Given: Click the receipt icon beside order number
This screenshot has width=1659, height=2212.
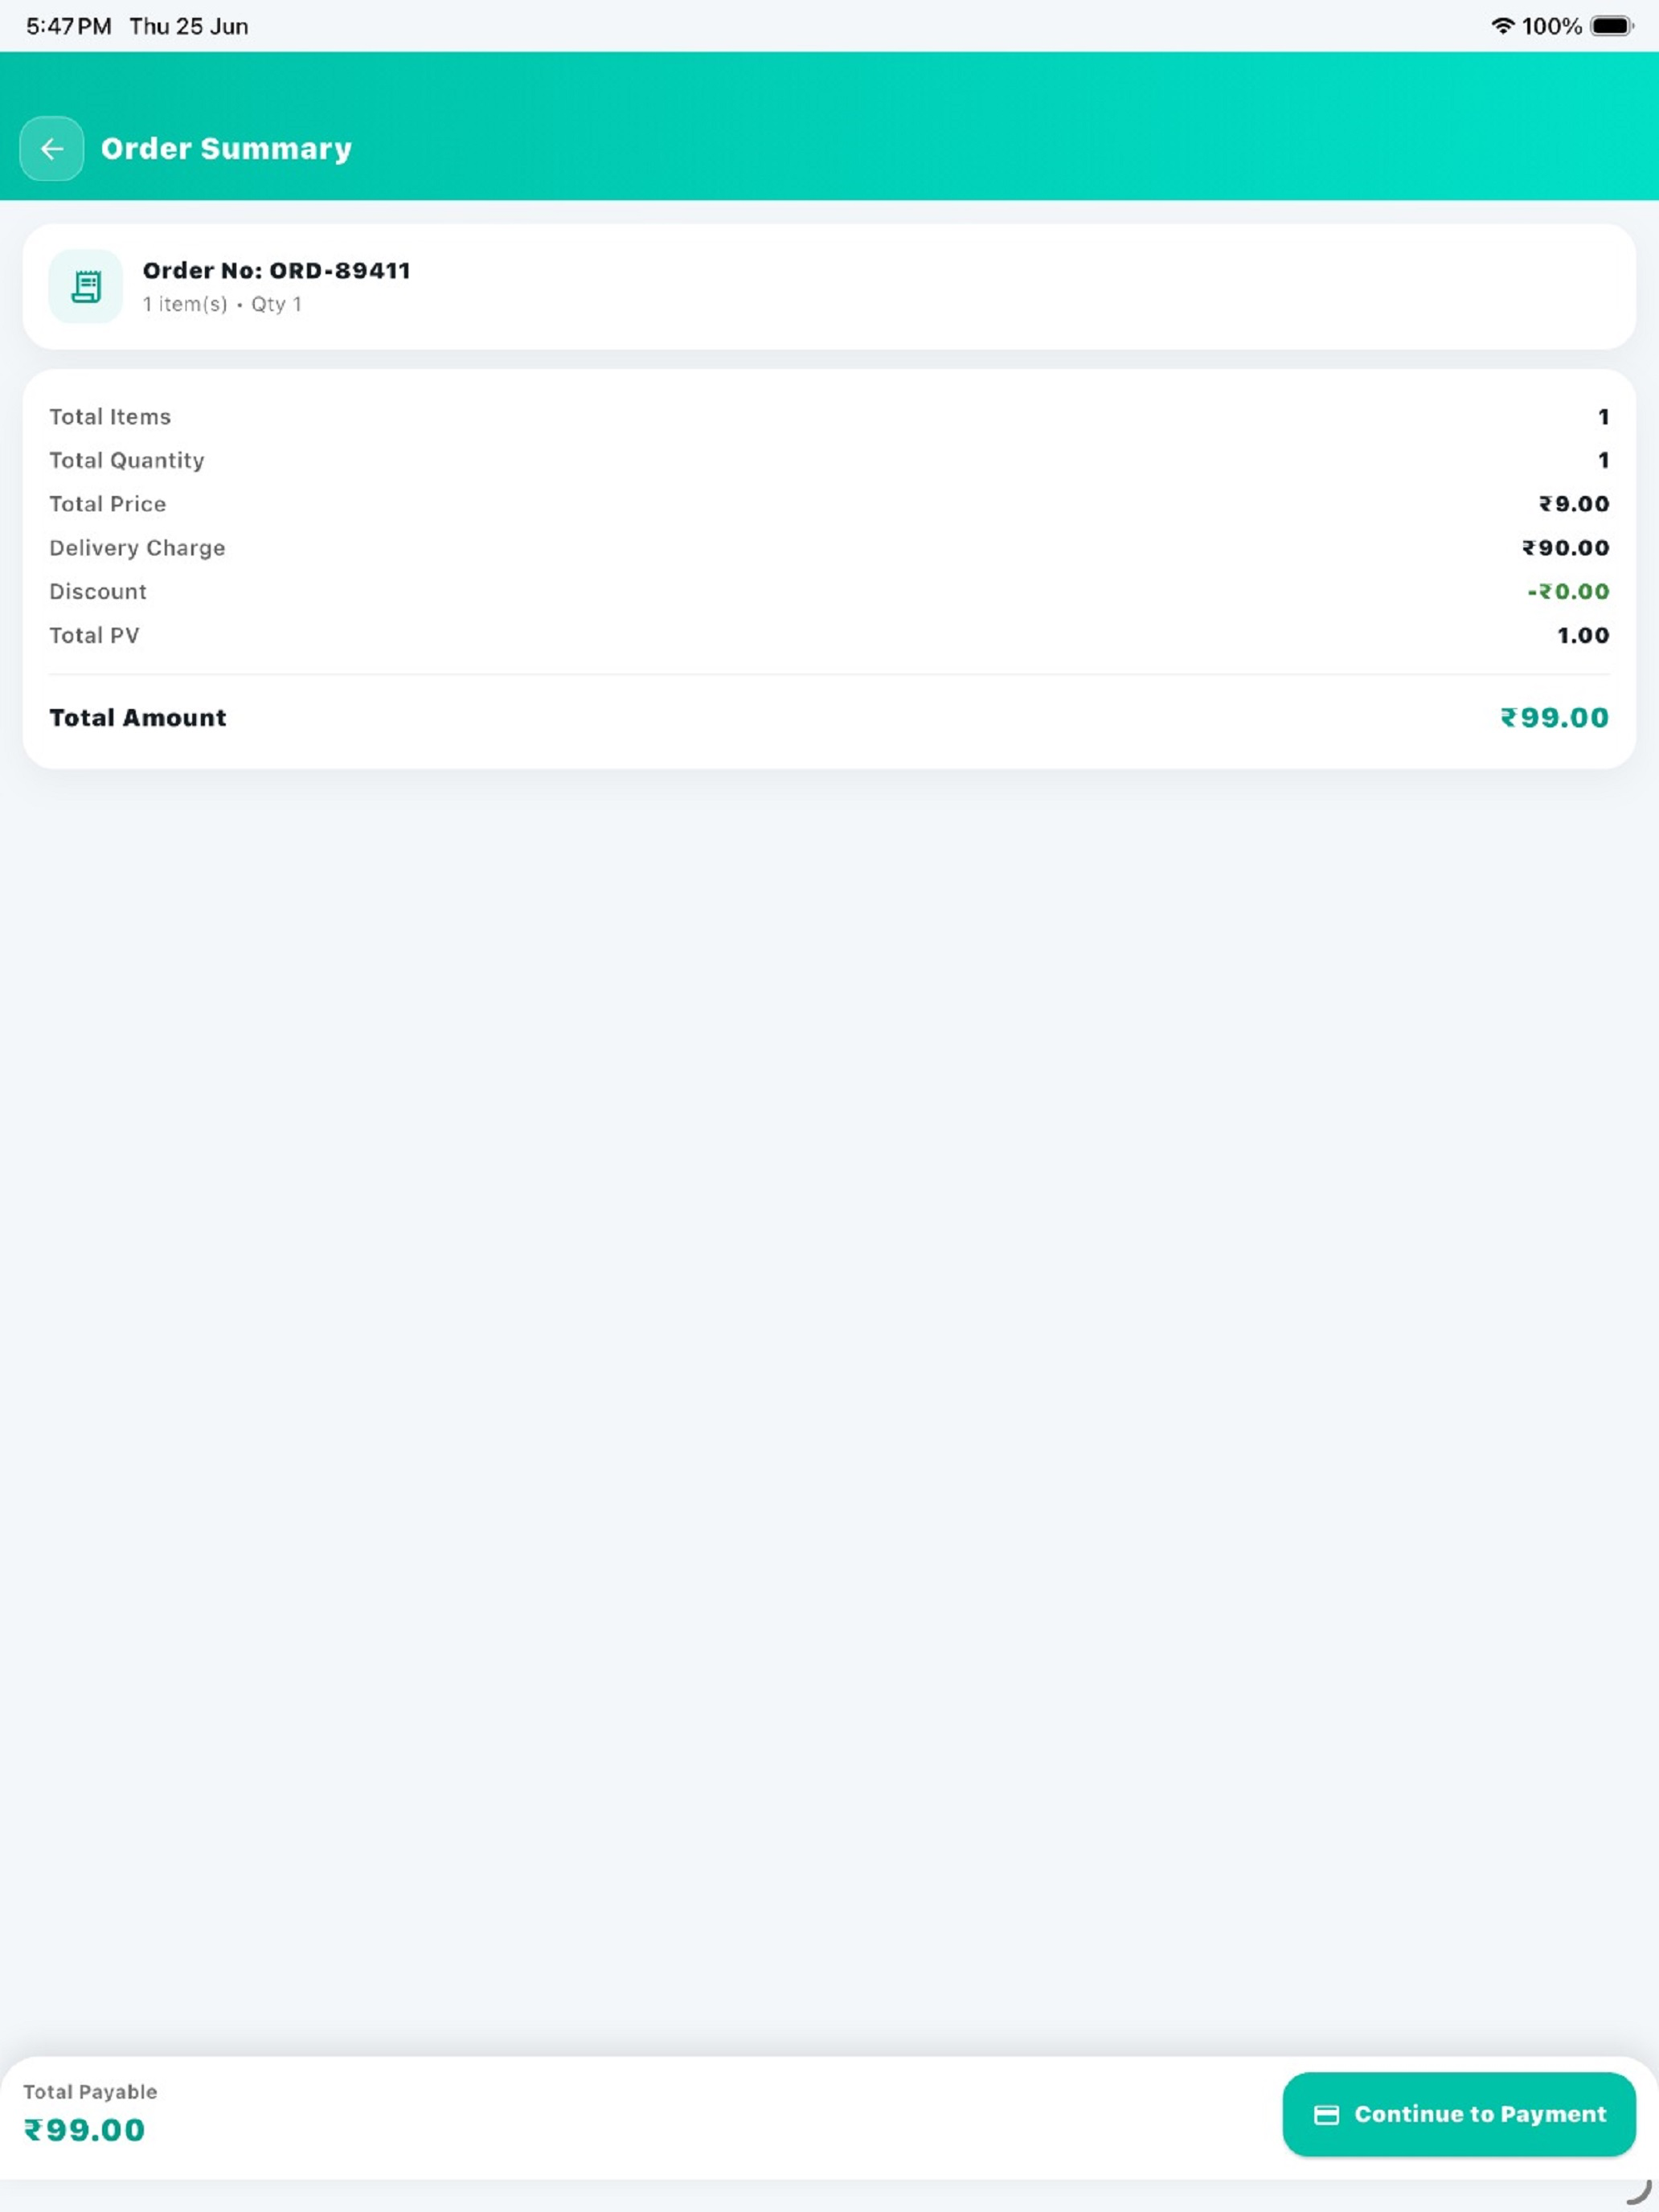Looking at the screenshot, I should point(86,286).
